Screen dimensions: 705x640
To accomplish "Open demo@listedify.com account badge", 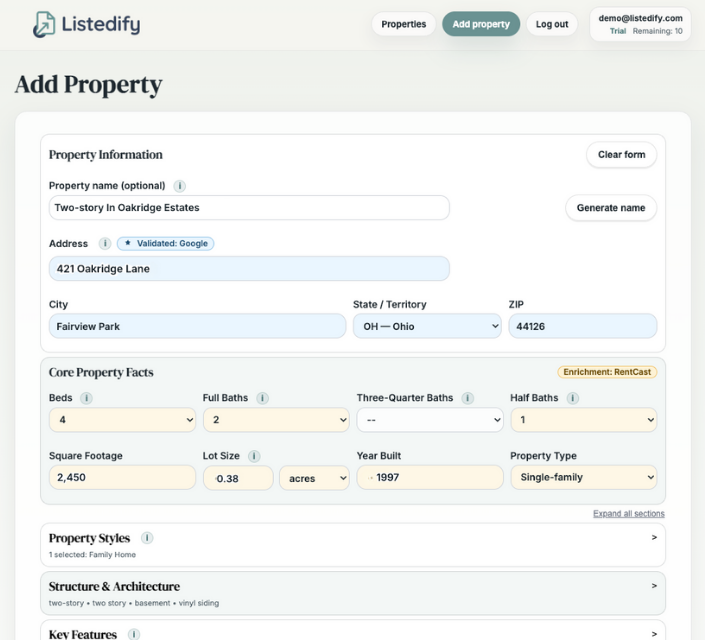I will (x=640, y=24).
